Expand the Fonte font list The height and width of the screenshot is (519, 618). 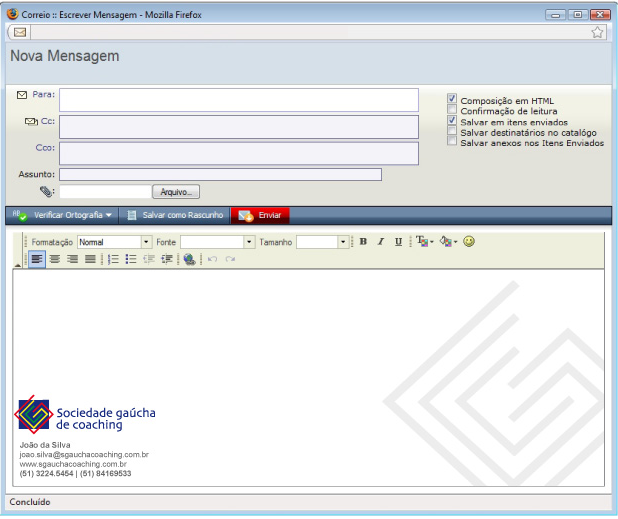[x=250, y=242]
